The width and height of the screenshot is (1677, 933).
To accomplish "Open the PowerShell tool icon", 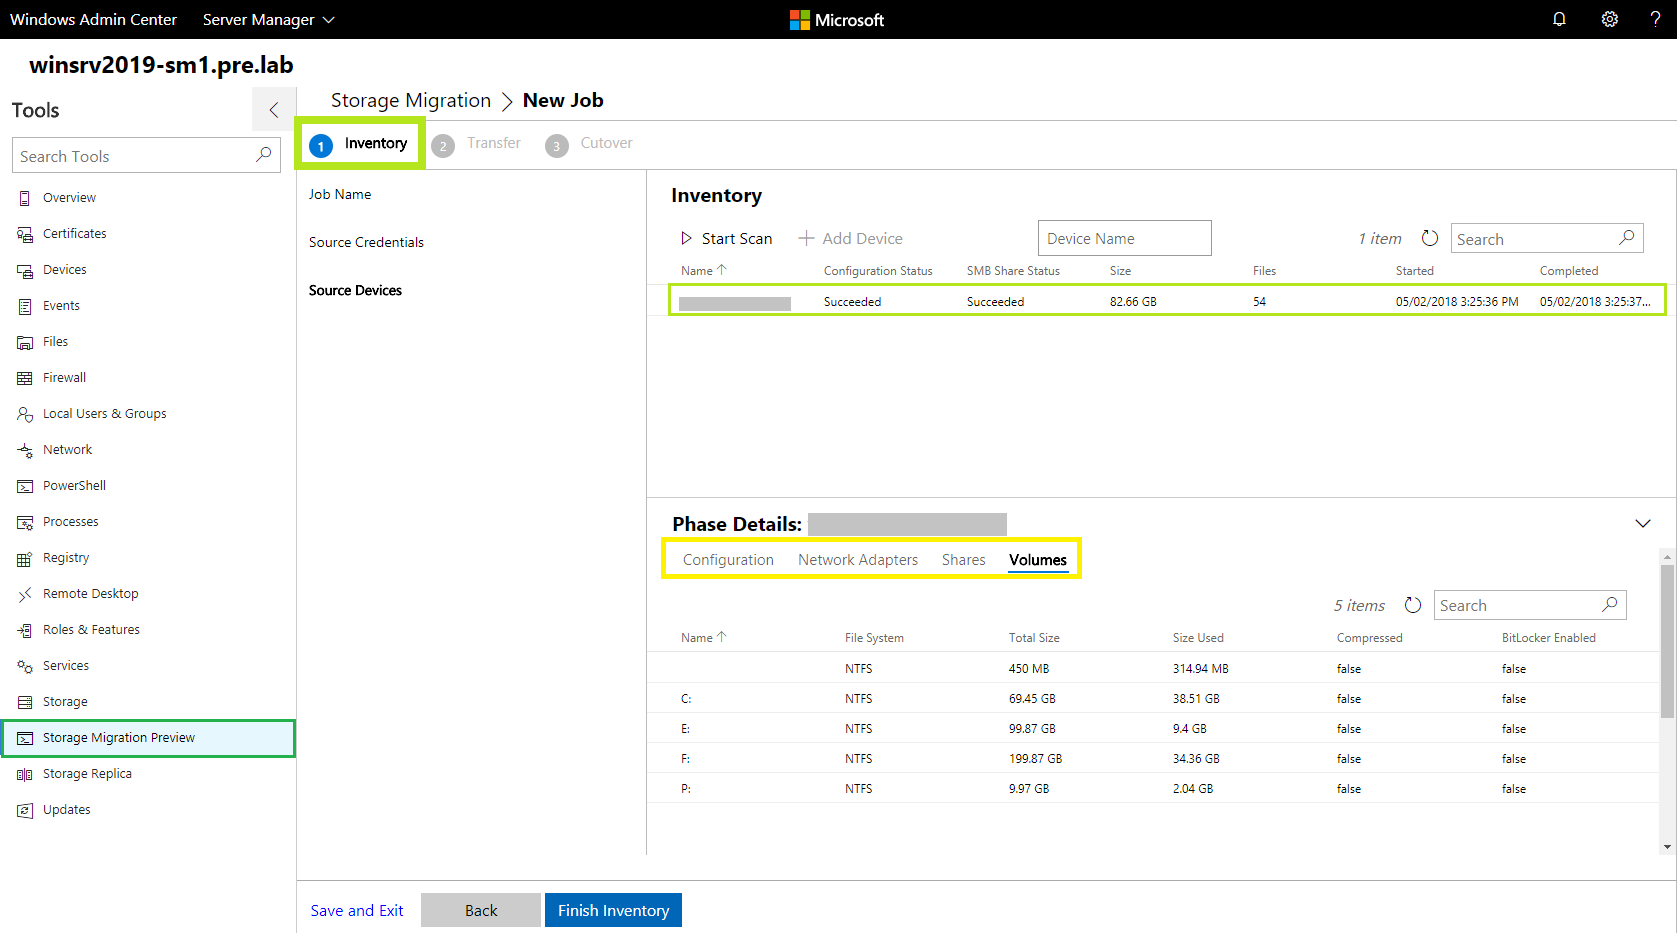I will [x=25, y=486].
